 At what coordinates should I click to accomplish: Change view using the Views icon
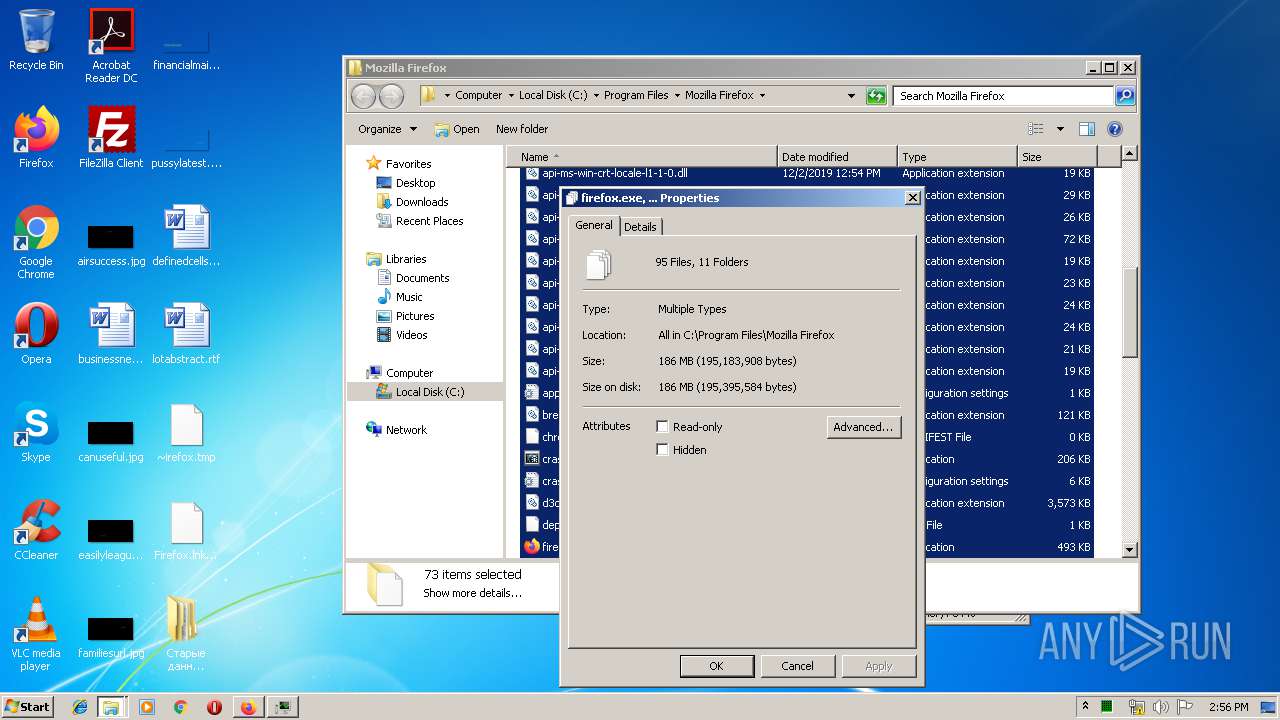(x=1036, y=129)
